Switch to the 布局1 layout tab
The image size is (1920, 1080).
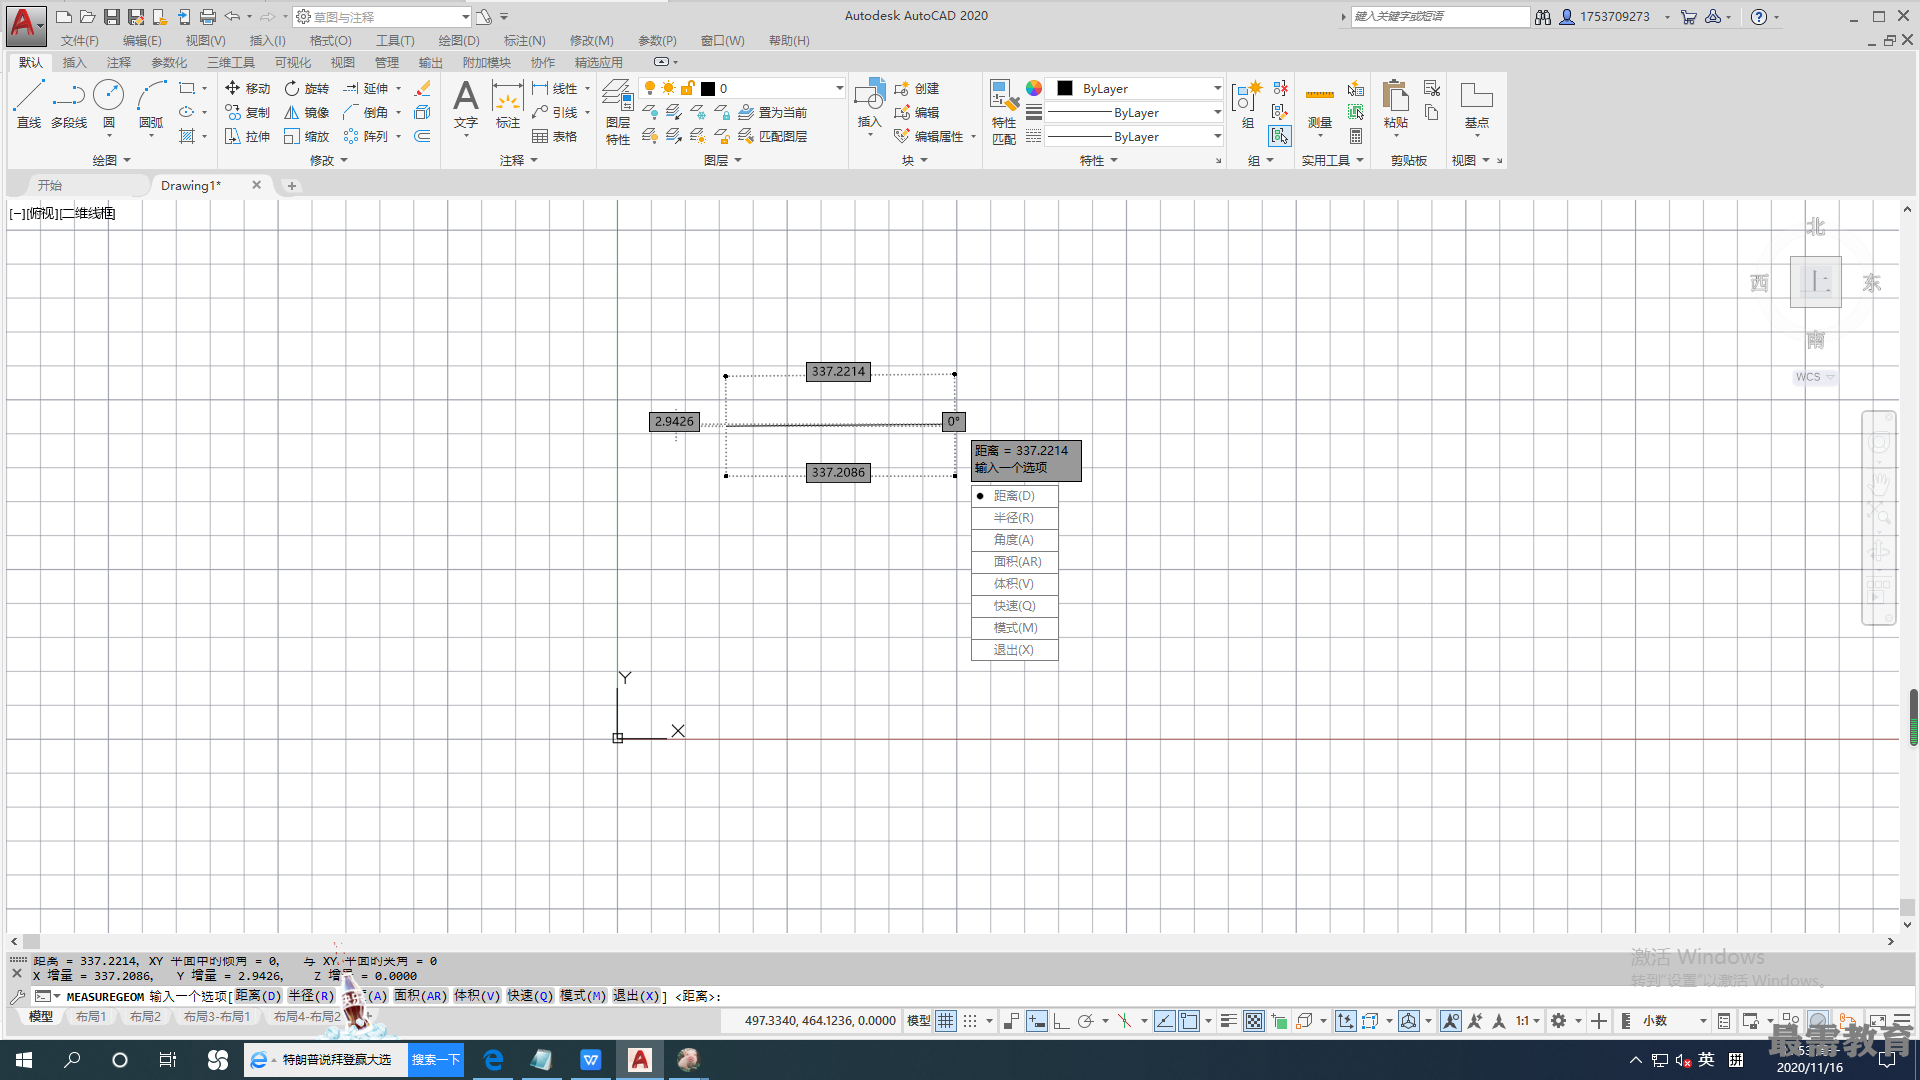click(91, 1017)
